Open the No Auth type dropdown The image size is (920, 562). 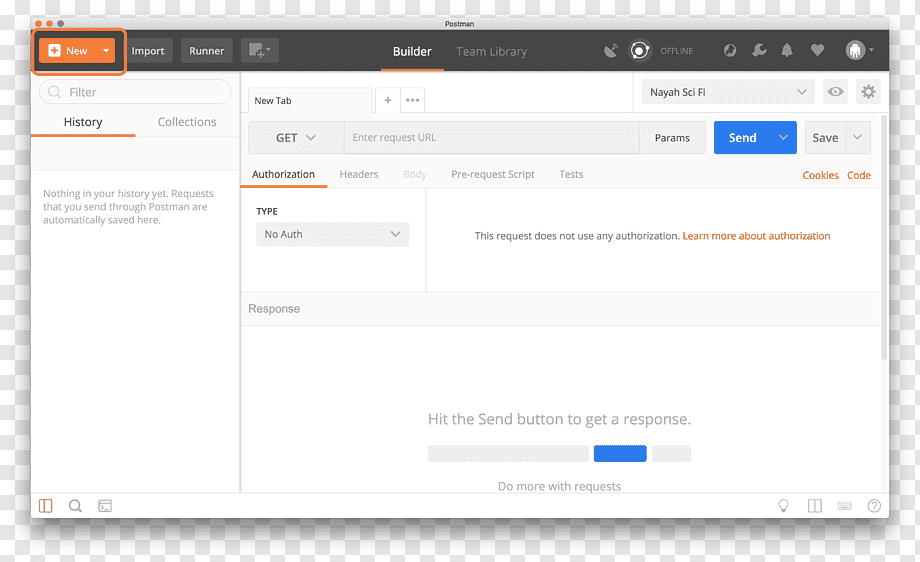(x=333, y=234)
